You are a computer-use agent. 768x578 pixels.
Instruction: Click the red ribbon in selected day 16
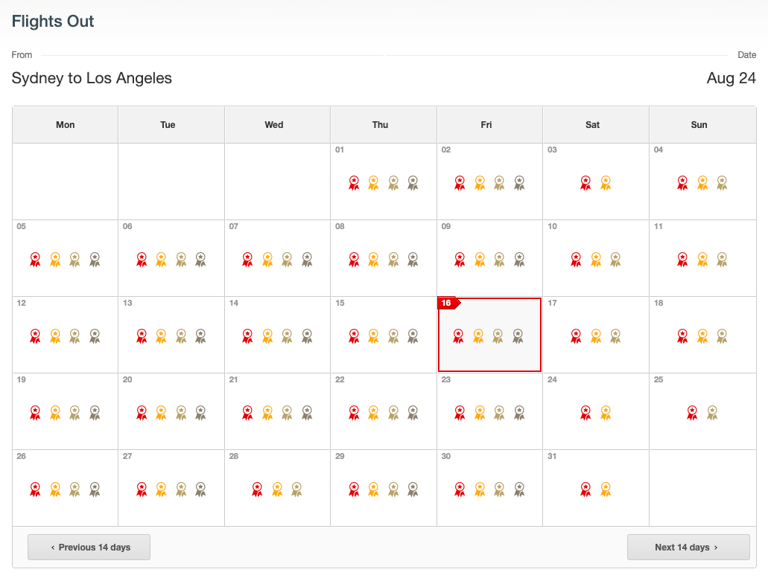458,336
